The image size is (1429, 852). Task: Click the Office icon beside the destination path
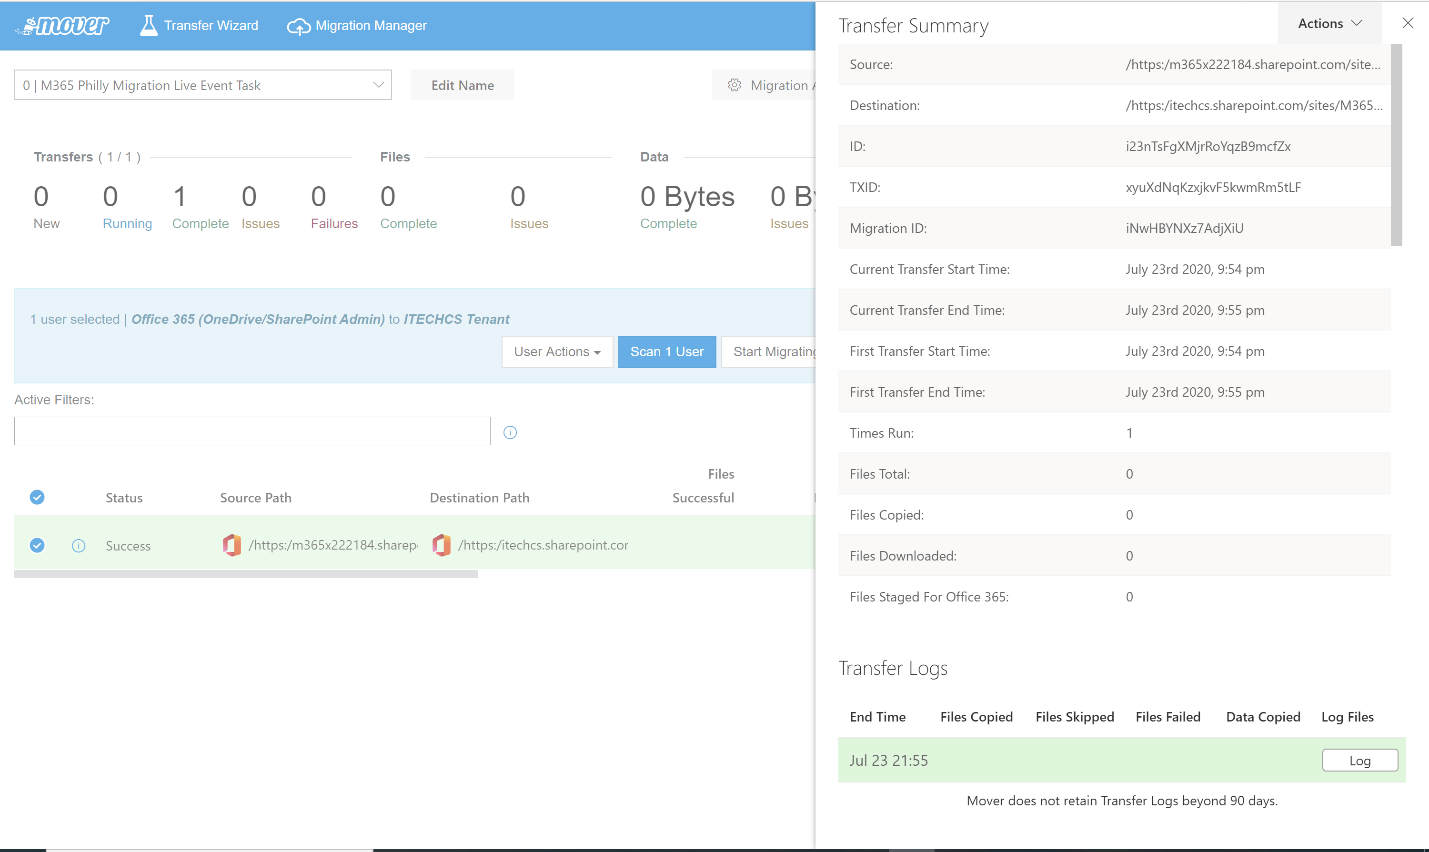point(441,545)
